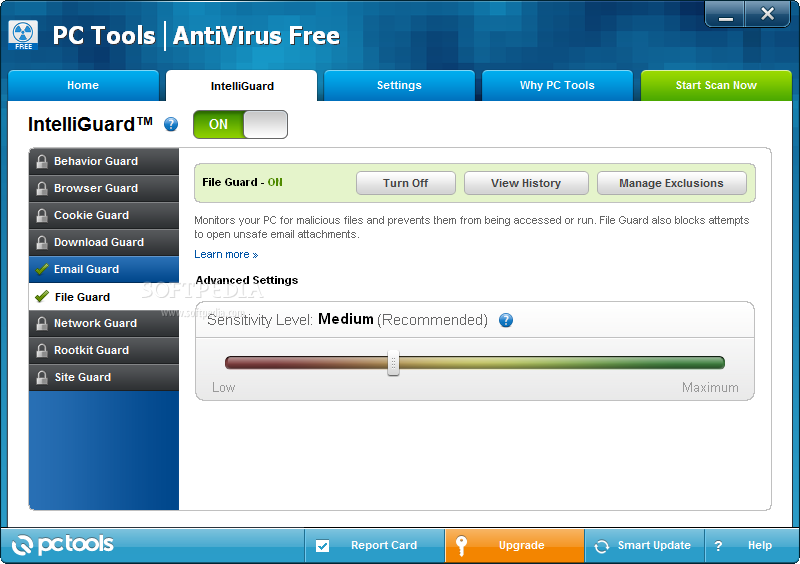This screenshot has width=800, height=564.
Task: Select Download Guard in sidebar
Action: tap(104, 242)
